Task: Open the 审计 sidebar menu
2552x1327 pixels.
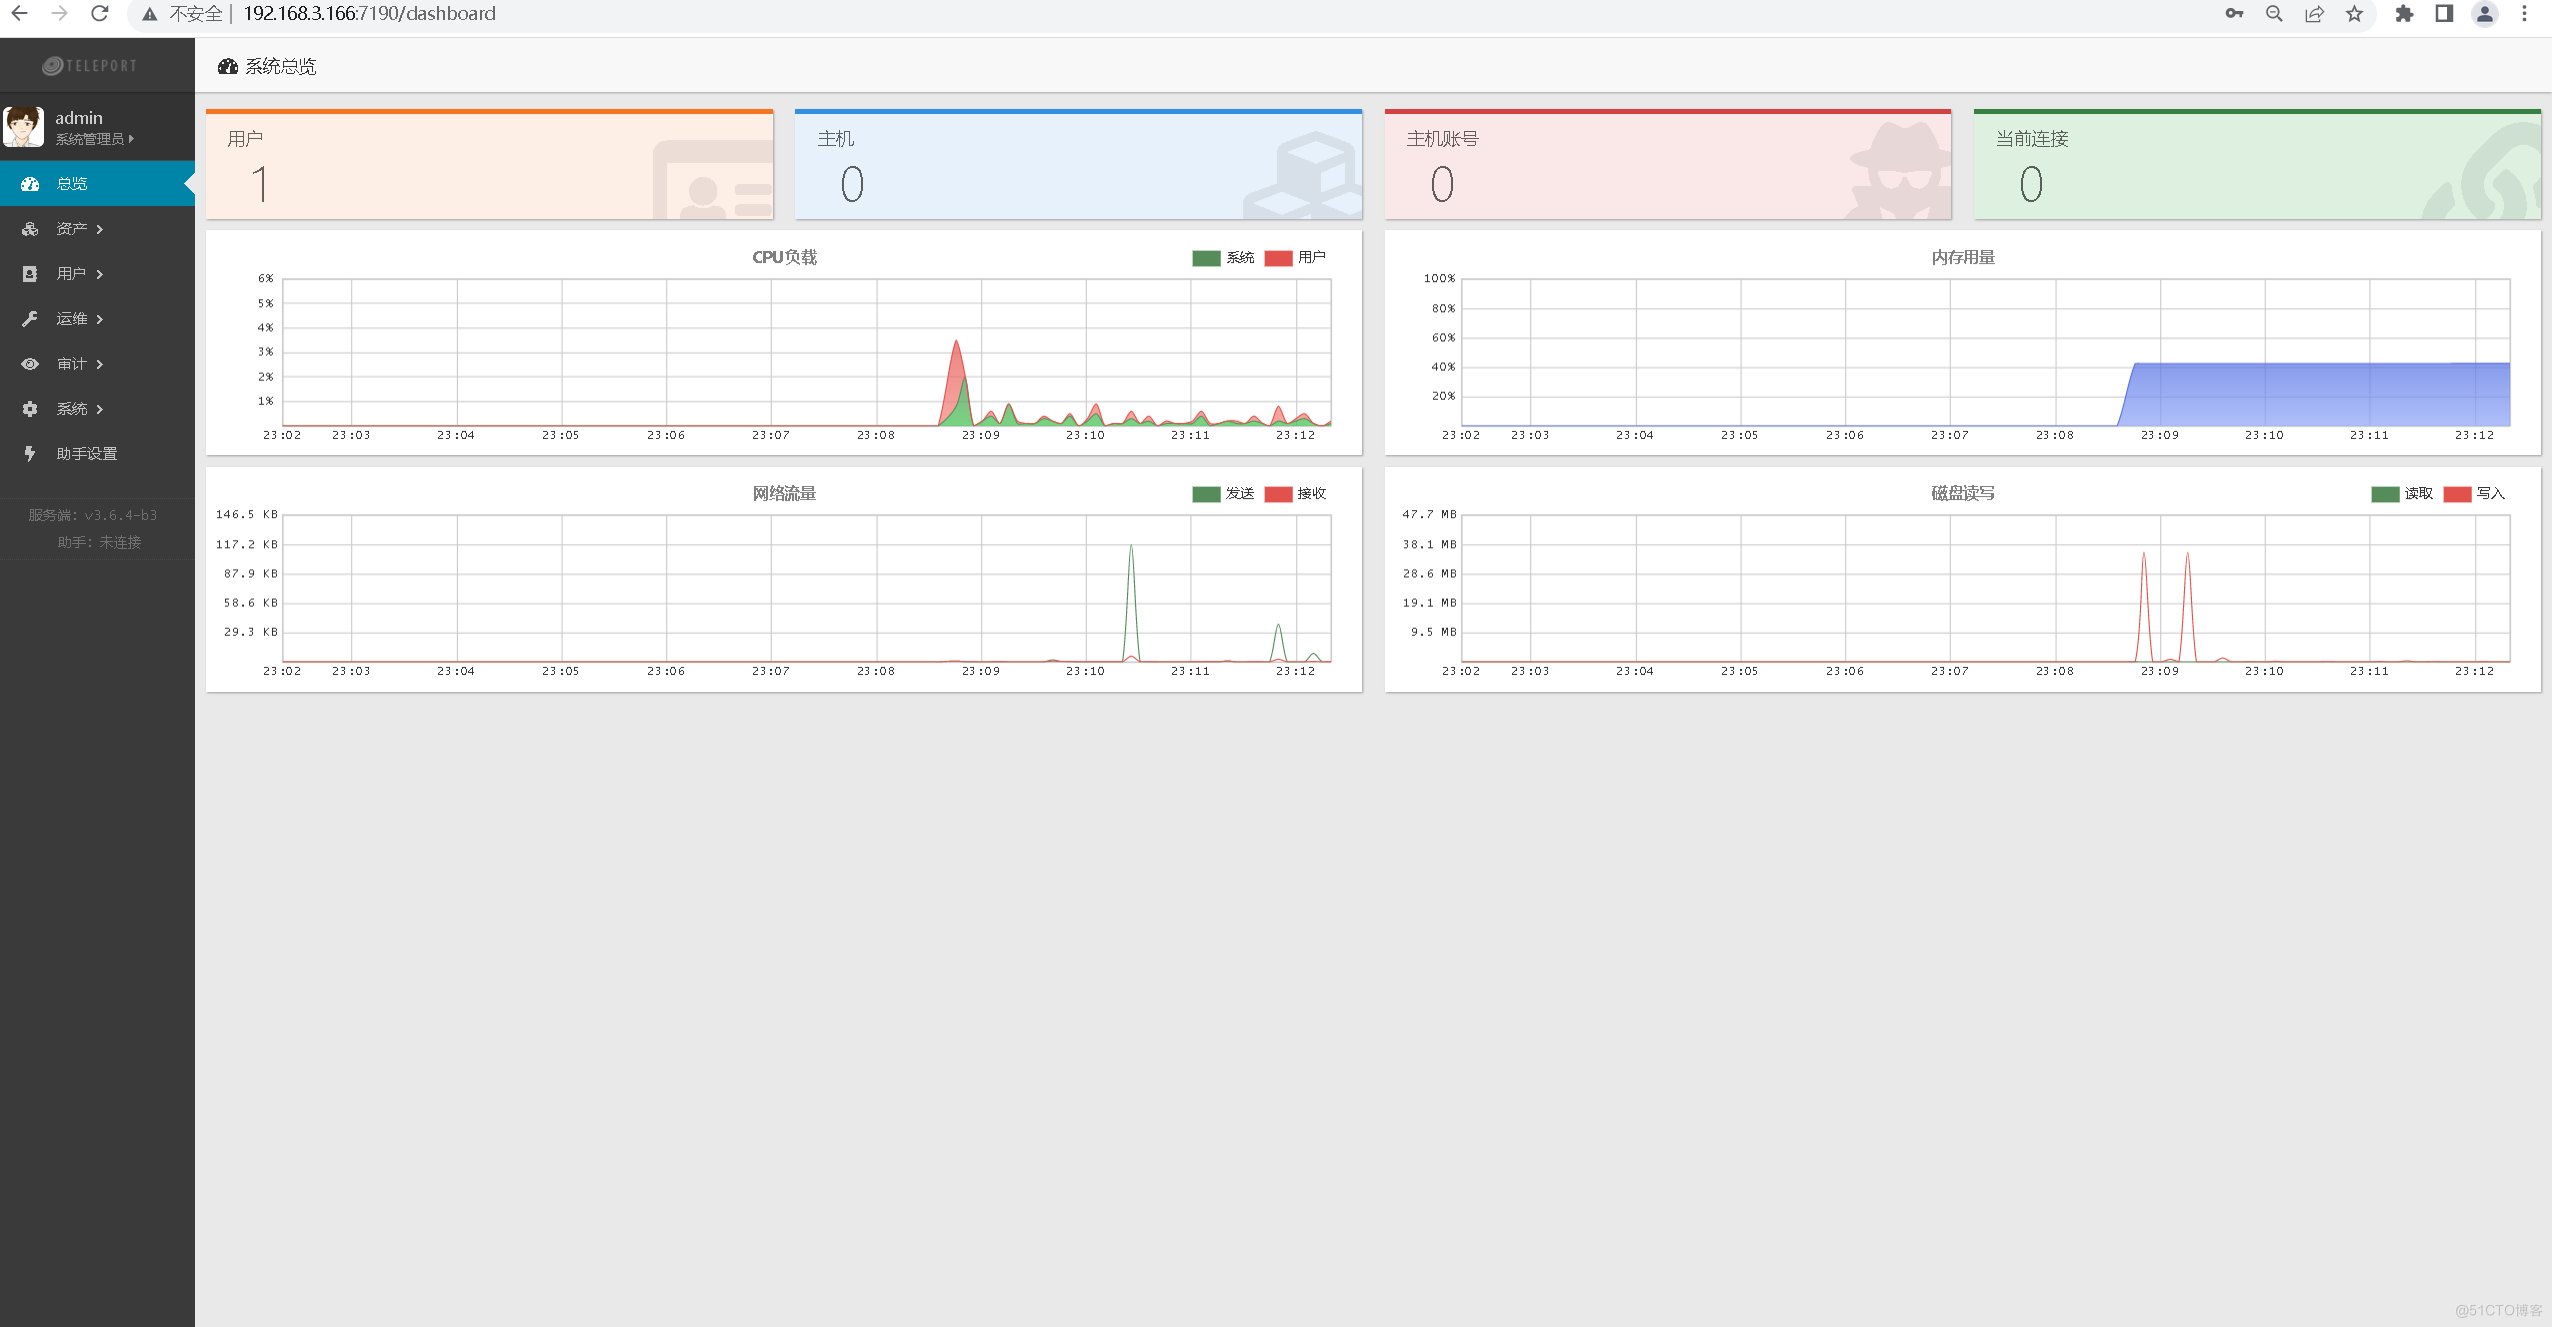Action: pyautogui.click(x=97, y=364)
